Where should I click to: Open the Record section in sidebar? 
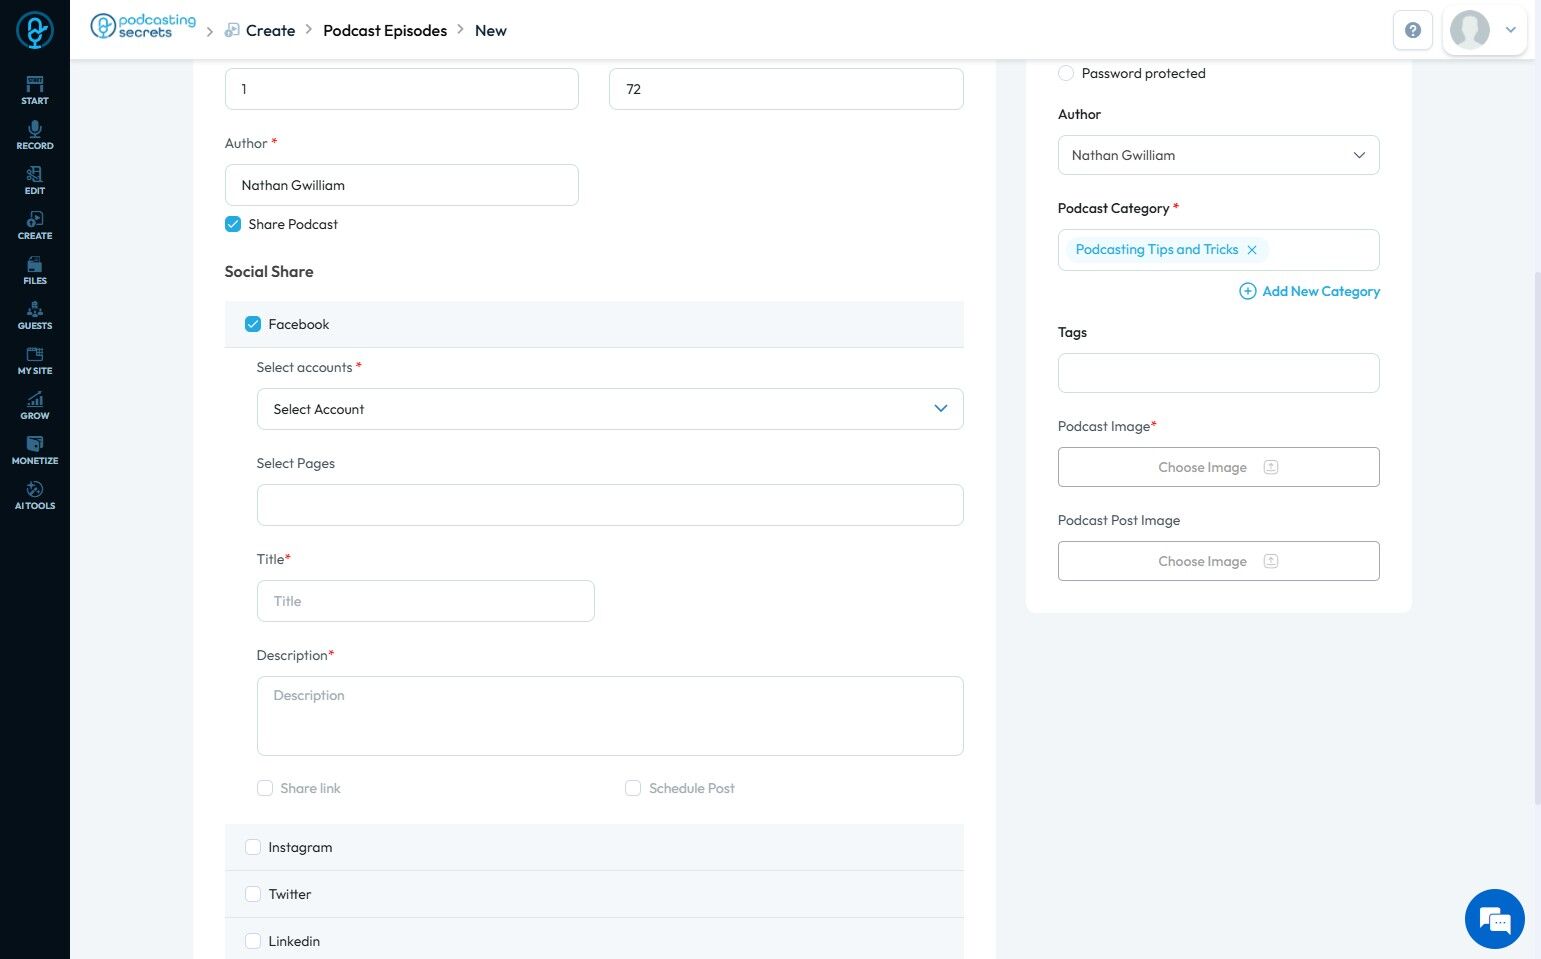point(35,135)
